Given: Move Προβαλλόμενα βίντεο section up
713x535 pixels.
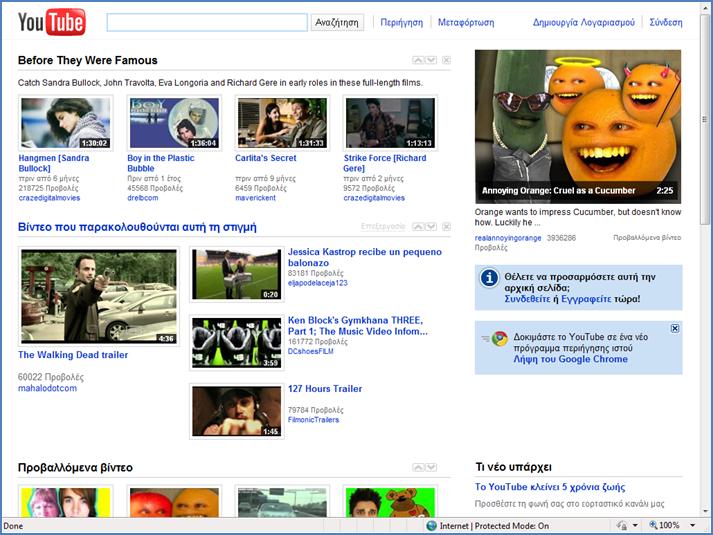Looking at the screenshot, I should [418, 467].
